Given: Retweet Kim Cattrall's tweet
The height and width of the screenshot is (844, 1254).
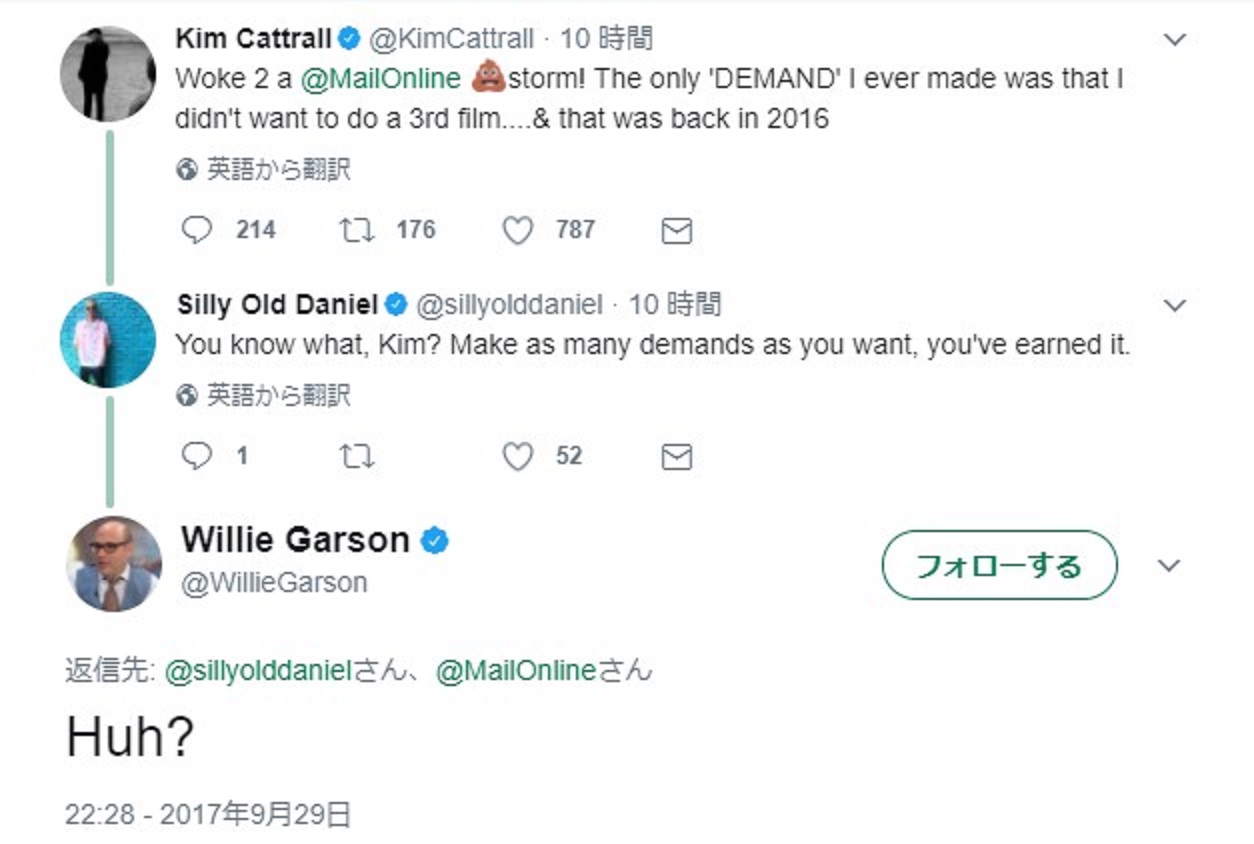Looking at the screenshot, I should [x=357, y=231].
